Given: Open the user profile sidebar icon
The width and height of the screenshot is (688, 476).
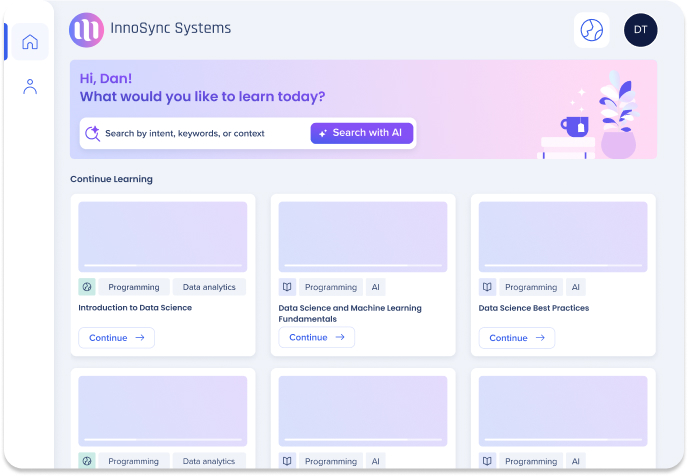Looking at the screenshot, I should point(30,87).
